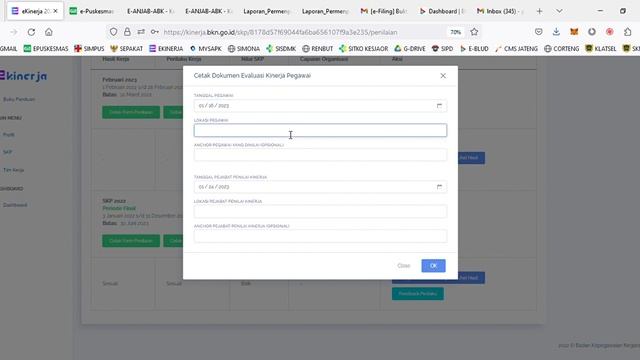Confirm dialog with OK button
640x360 pixels.
pyautogui.click(x=433, y=266)
